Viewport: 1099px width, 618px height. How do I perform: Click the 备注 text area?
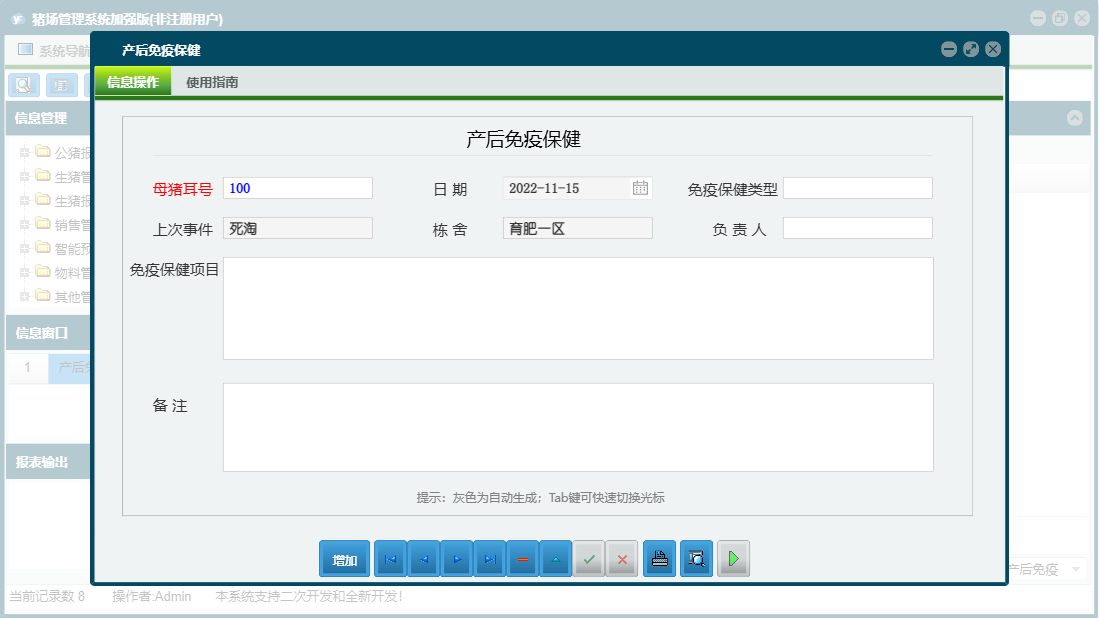tap(578, 426)
